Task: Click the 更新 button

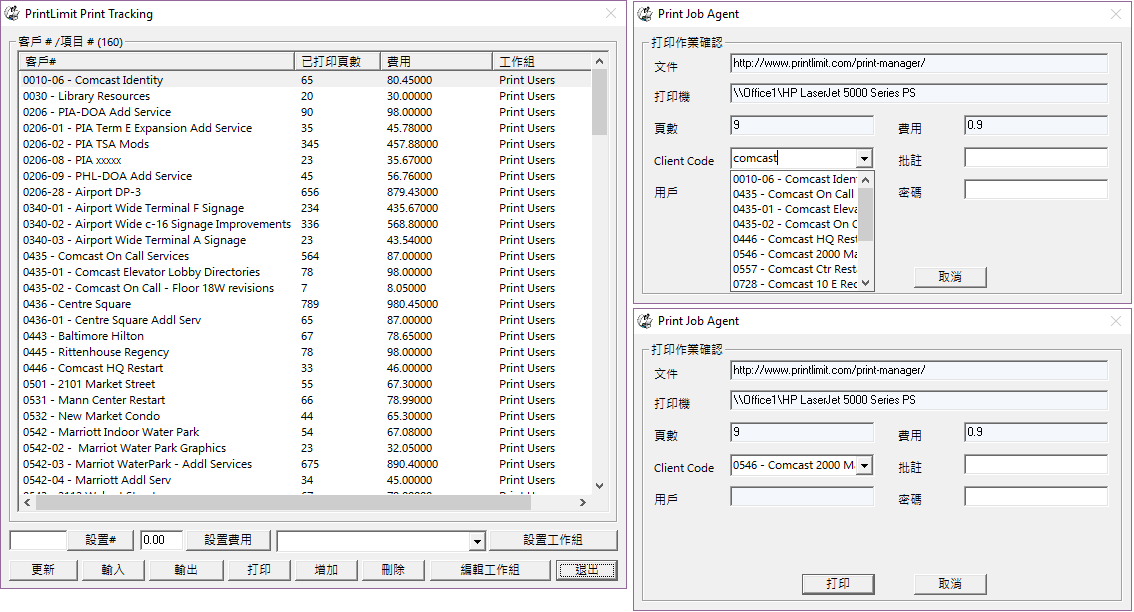Action: pyautogui.click(x=43, y=570)
